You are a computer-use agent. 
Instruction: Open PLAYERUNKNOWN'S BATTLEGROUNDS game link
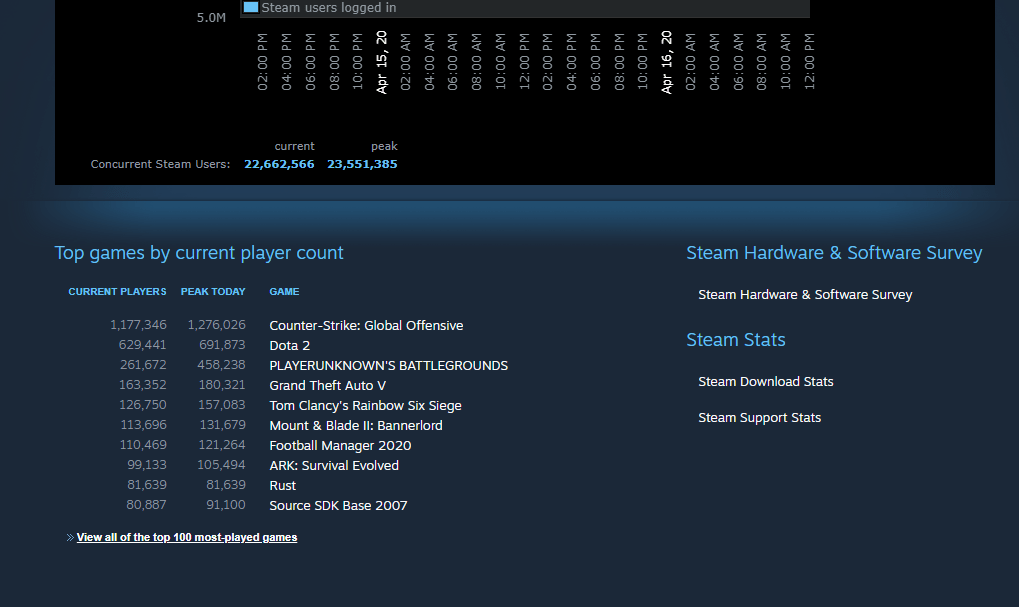click(389, 366)
